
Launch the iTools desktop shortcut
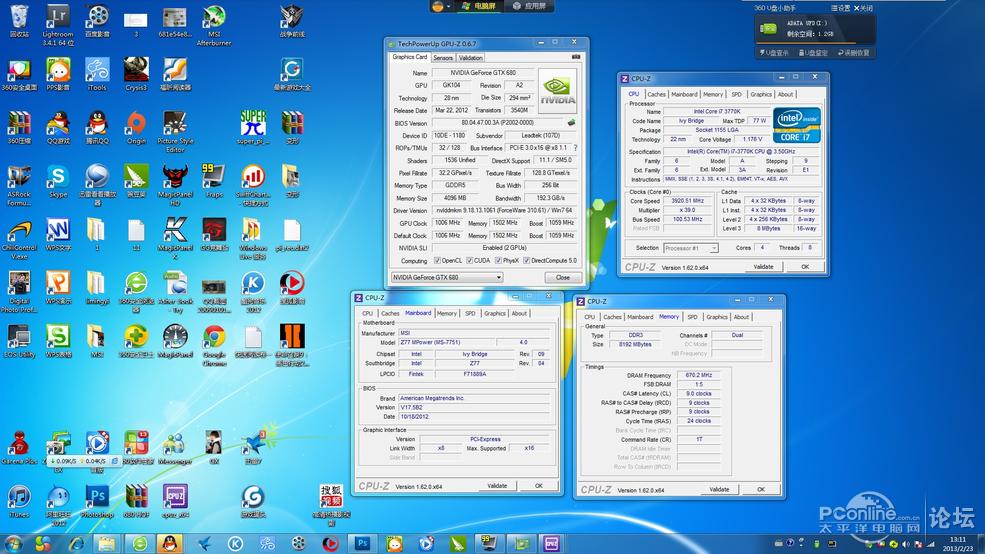[x=97, y=74]
